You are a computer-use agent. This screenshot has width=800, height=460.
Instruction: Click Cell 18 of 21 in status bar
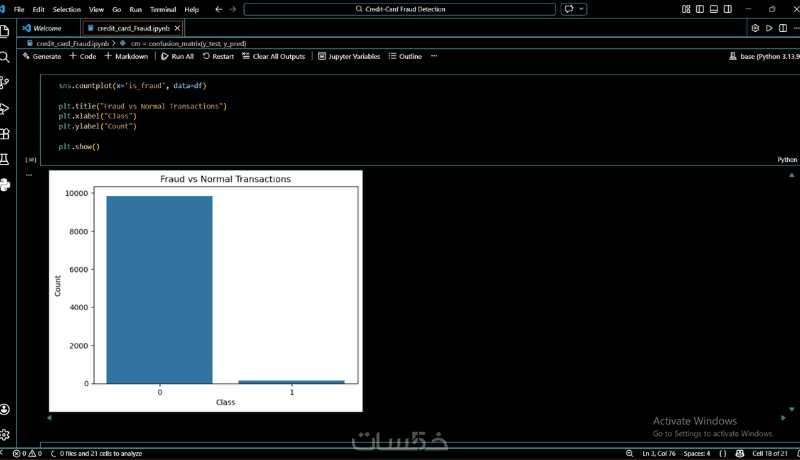769,453
